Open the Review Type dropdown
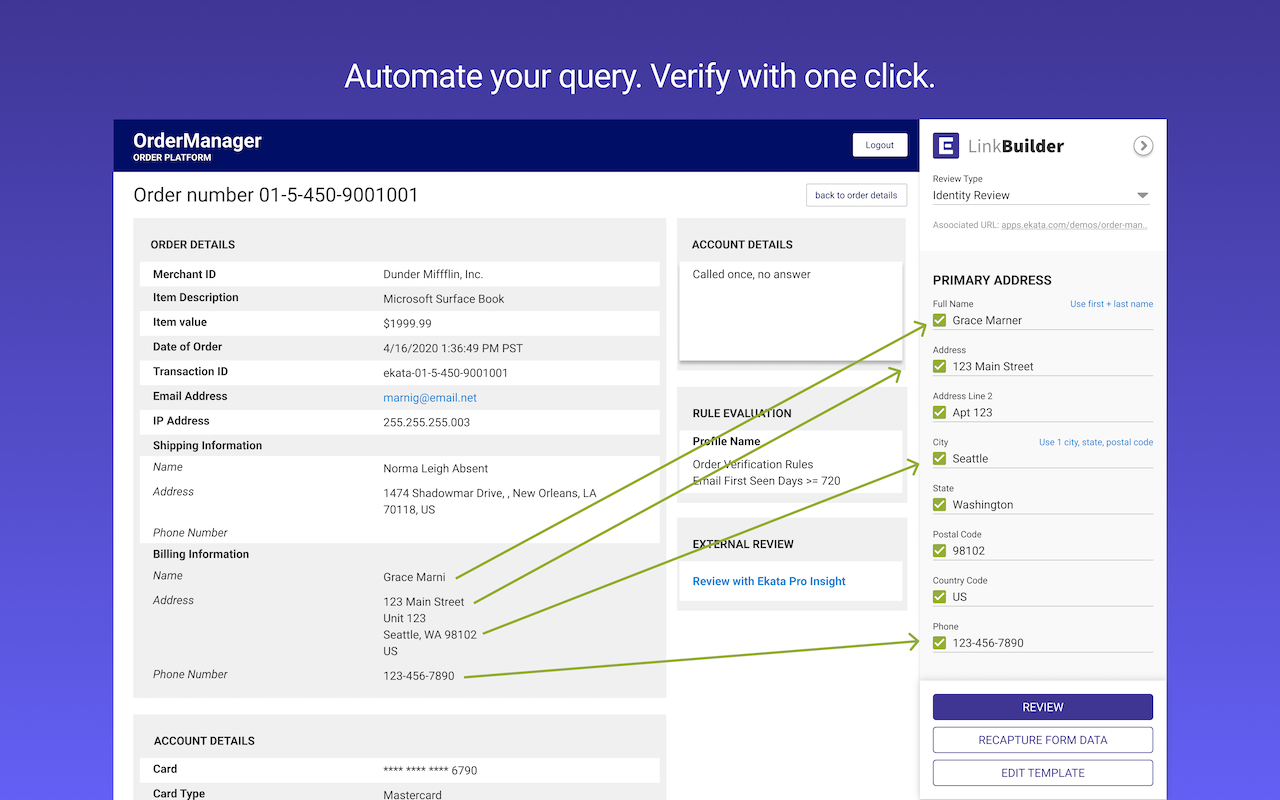 click(x=1042, y=195)
